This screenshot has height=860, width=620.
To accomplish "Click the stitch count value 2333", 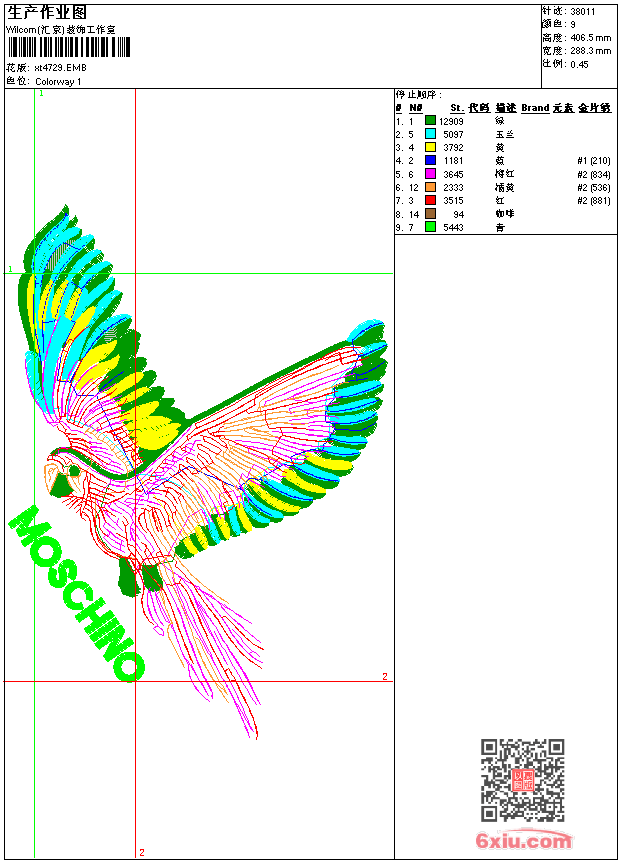I will click(453, 188).
